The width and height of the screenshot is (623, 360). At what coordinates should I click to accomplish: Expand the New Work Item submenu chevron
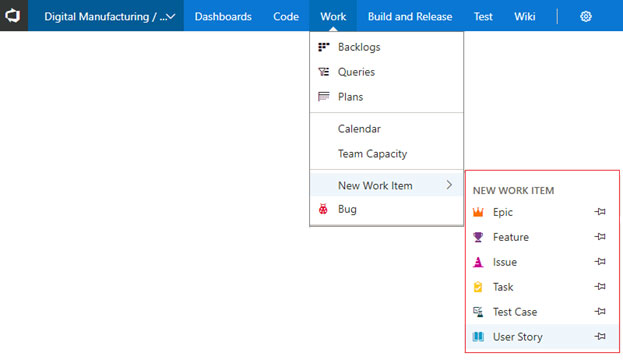449,185
